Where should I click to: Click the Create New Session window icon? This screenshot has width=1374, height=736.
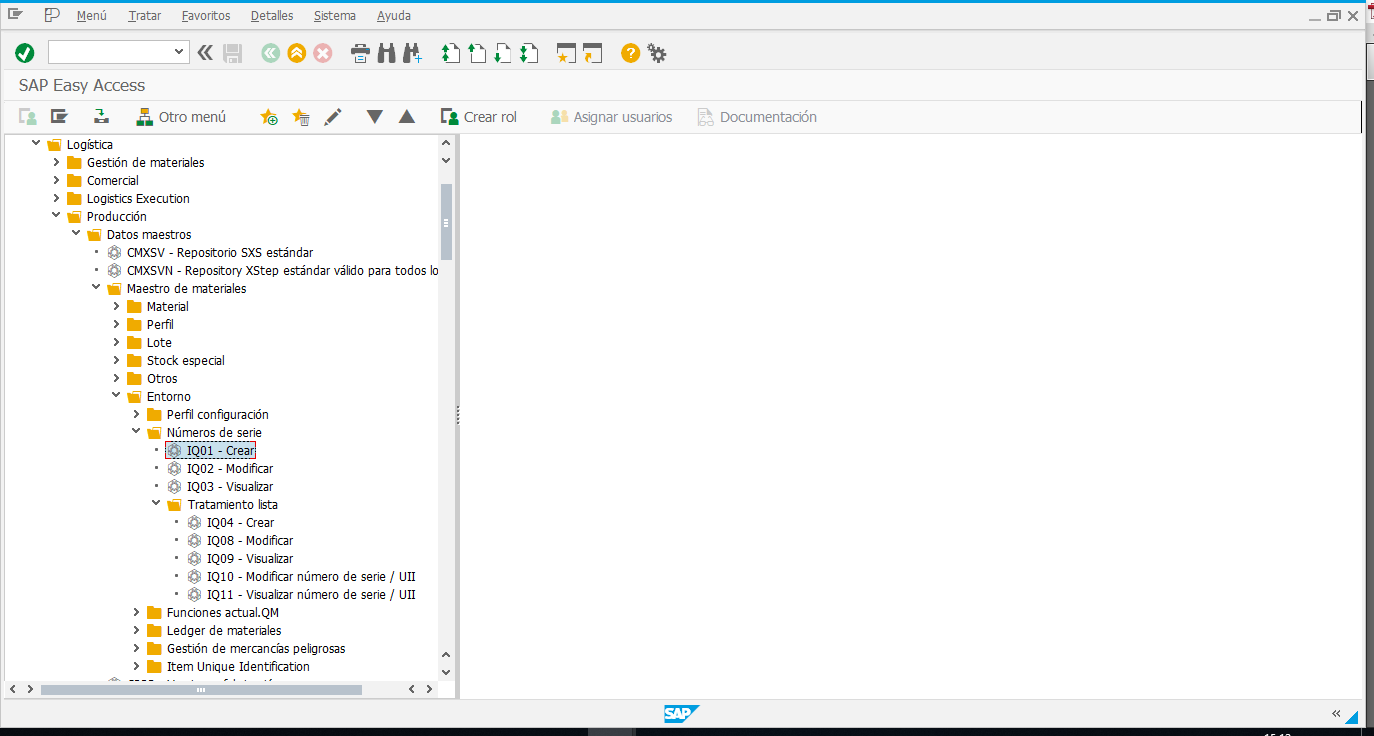(x=567, y=53)
